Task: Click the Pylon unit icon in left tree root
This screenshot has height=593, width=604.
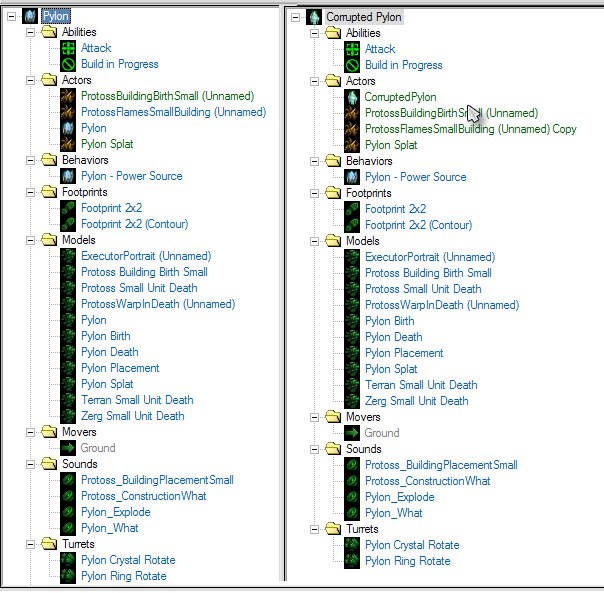Action: (x=30, y=16)
